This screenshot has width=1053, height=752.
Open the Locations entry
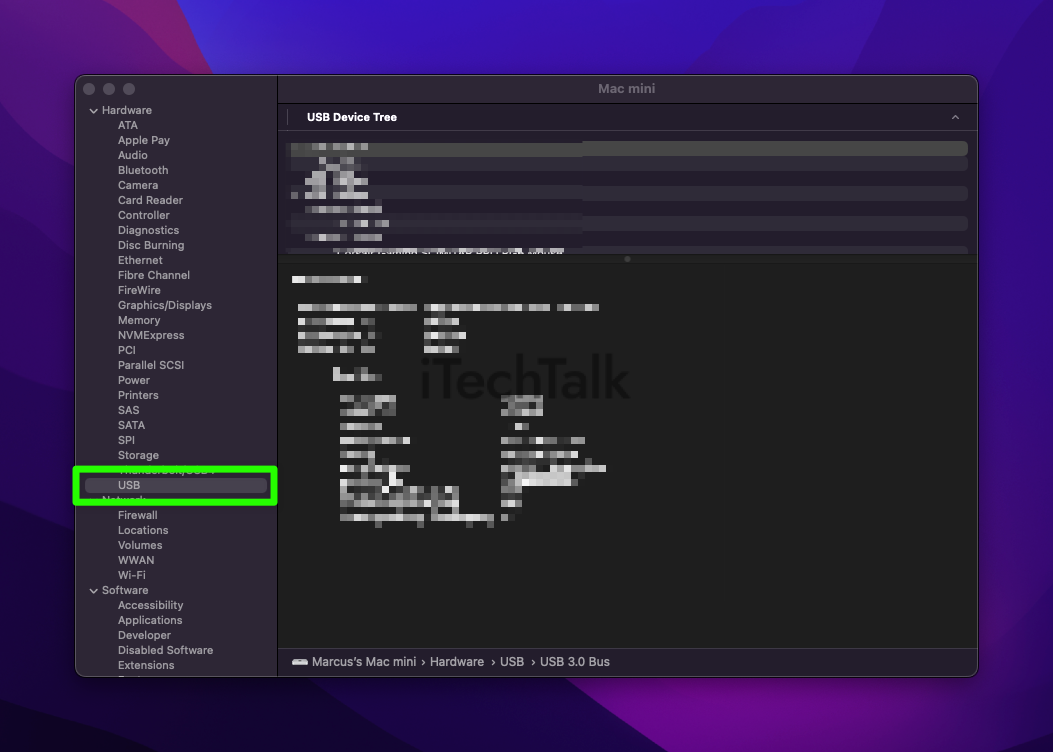point(143,530)
